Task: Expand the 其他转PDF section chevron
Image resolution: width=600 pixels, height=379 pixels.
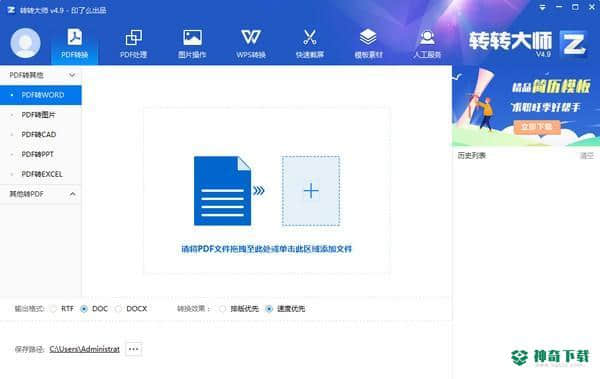Action: [x=72, y=194]
